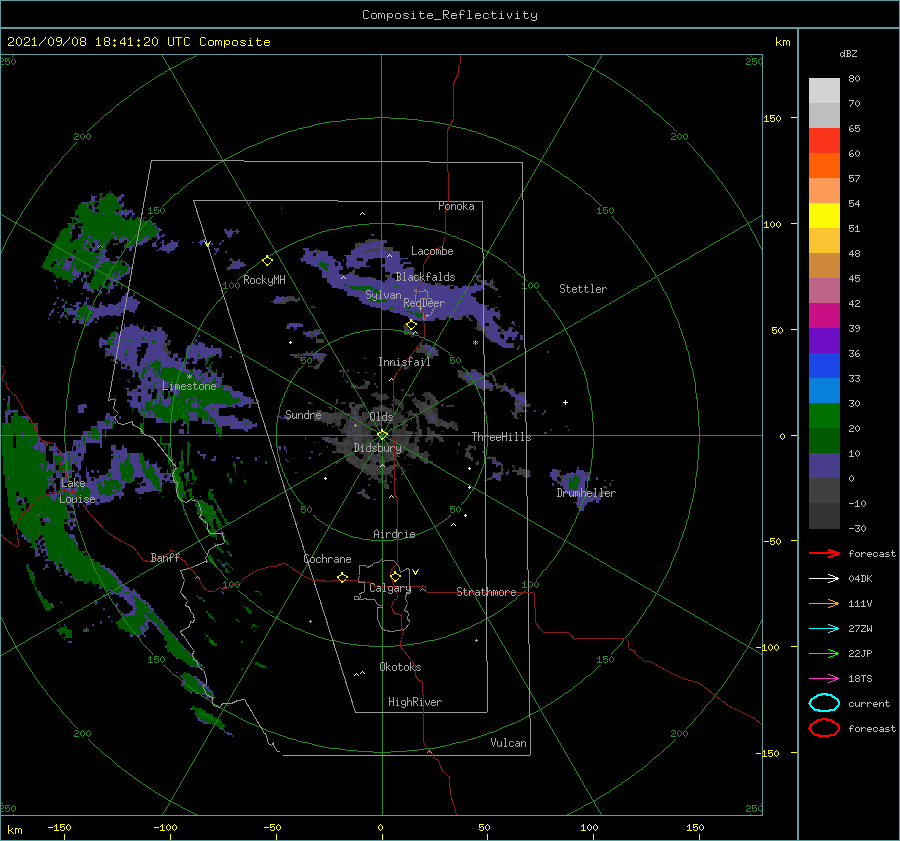Click the Airdrie city label

(x=394, y=534)
